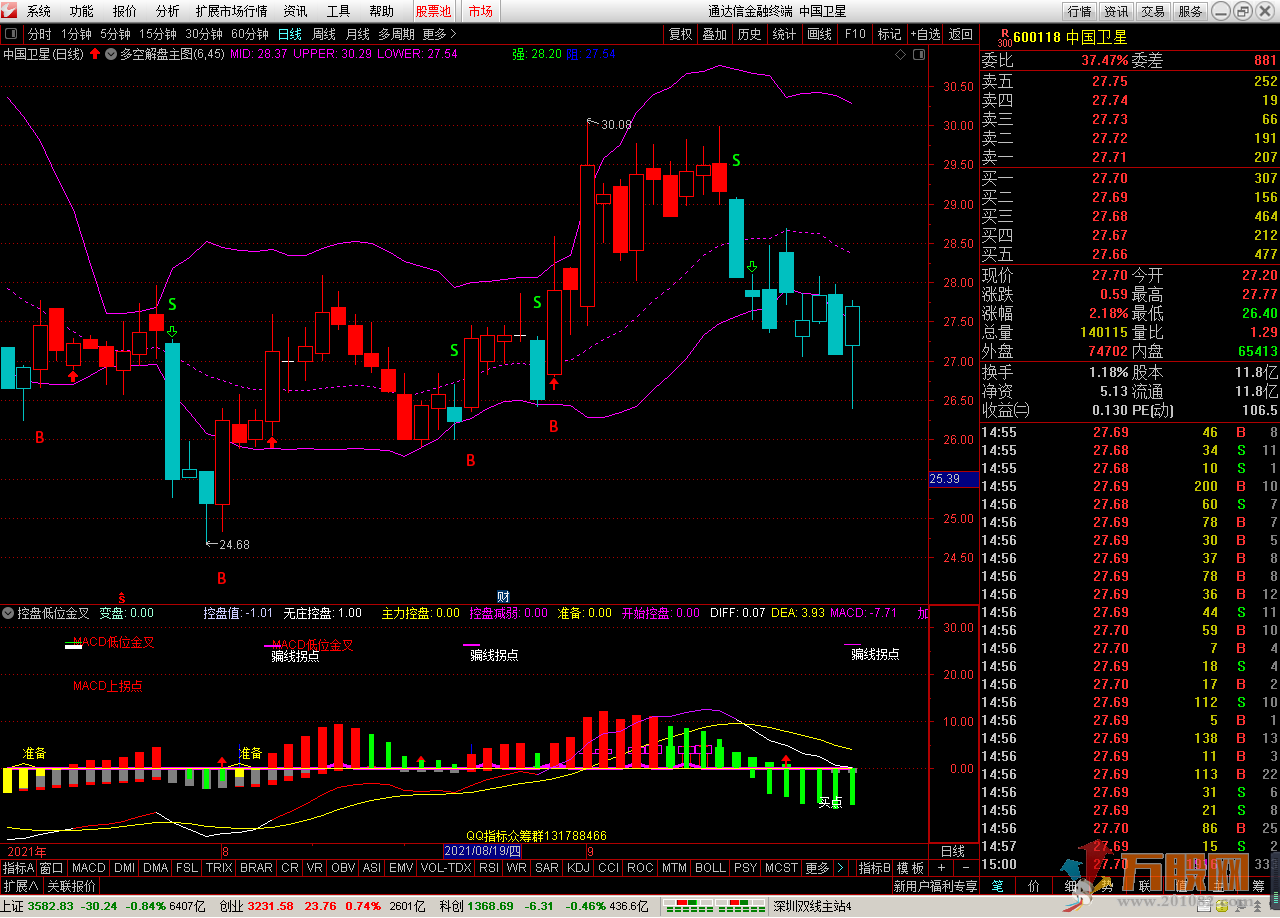Click the red 股票池 button
Viewport: 1280px width, 918px height.
[x=434, y=11]
